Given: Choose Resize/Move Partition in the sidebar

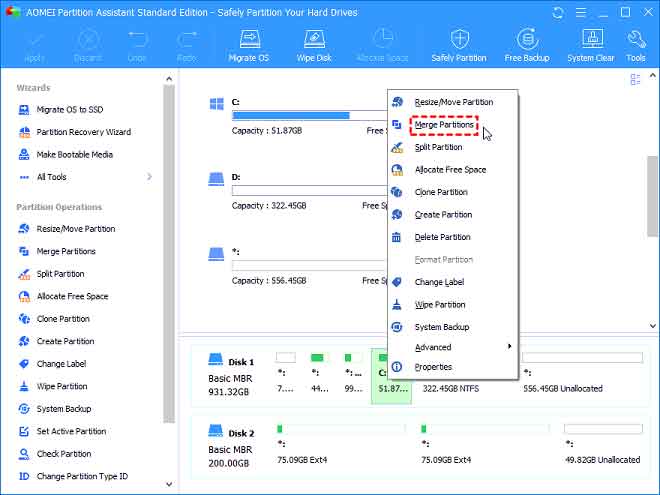Looking at the screenshot, I should 67,229.
